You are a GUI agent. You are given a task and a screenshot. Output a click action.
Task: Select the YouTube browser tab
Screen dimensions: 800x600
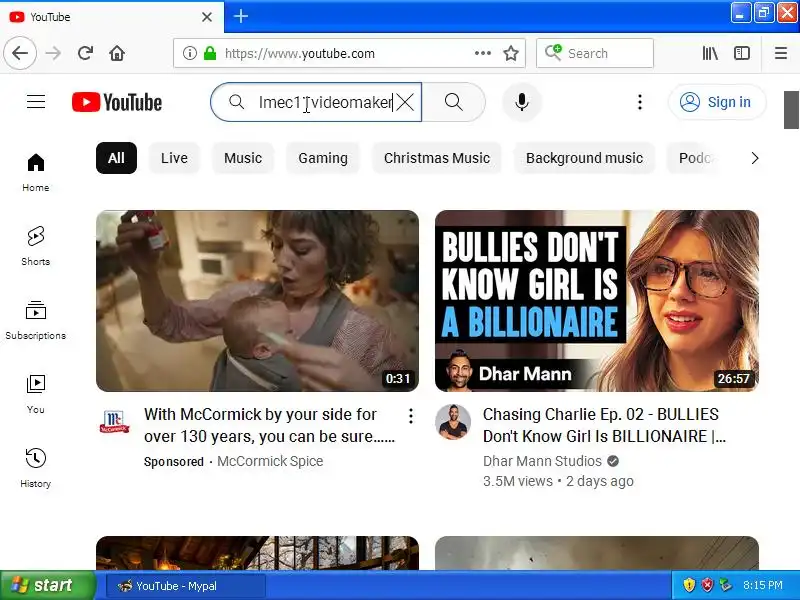[x=112, y=17]
